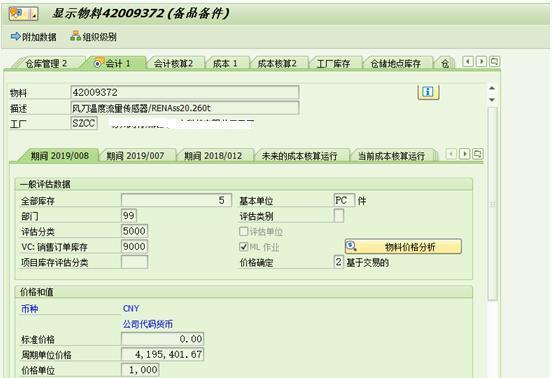Click the 币种 label link
This screenshot has width=552, height=378.
pyautogui.click(x=30, y=309)
